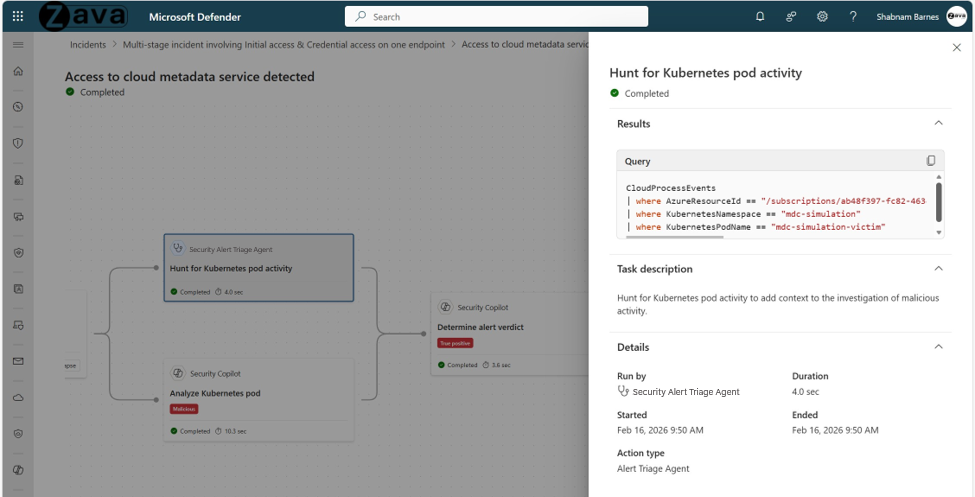Image resolution: width=975 pixels, height=497 pixels.
Task: Open notifications bell in header
Action: click(x=760, y=16)
